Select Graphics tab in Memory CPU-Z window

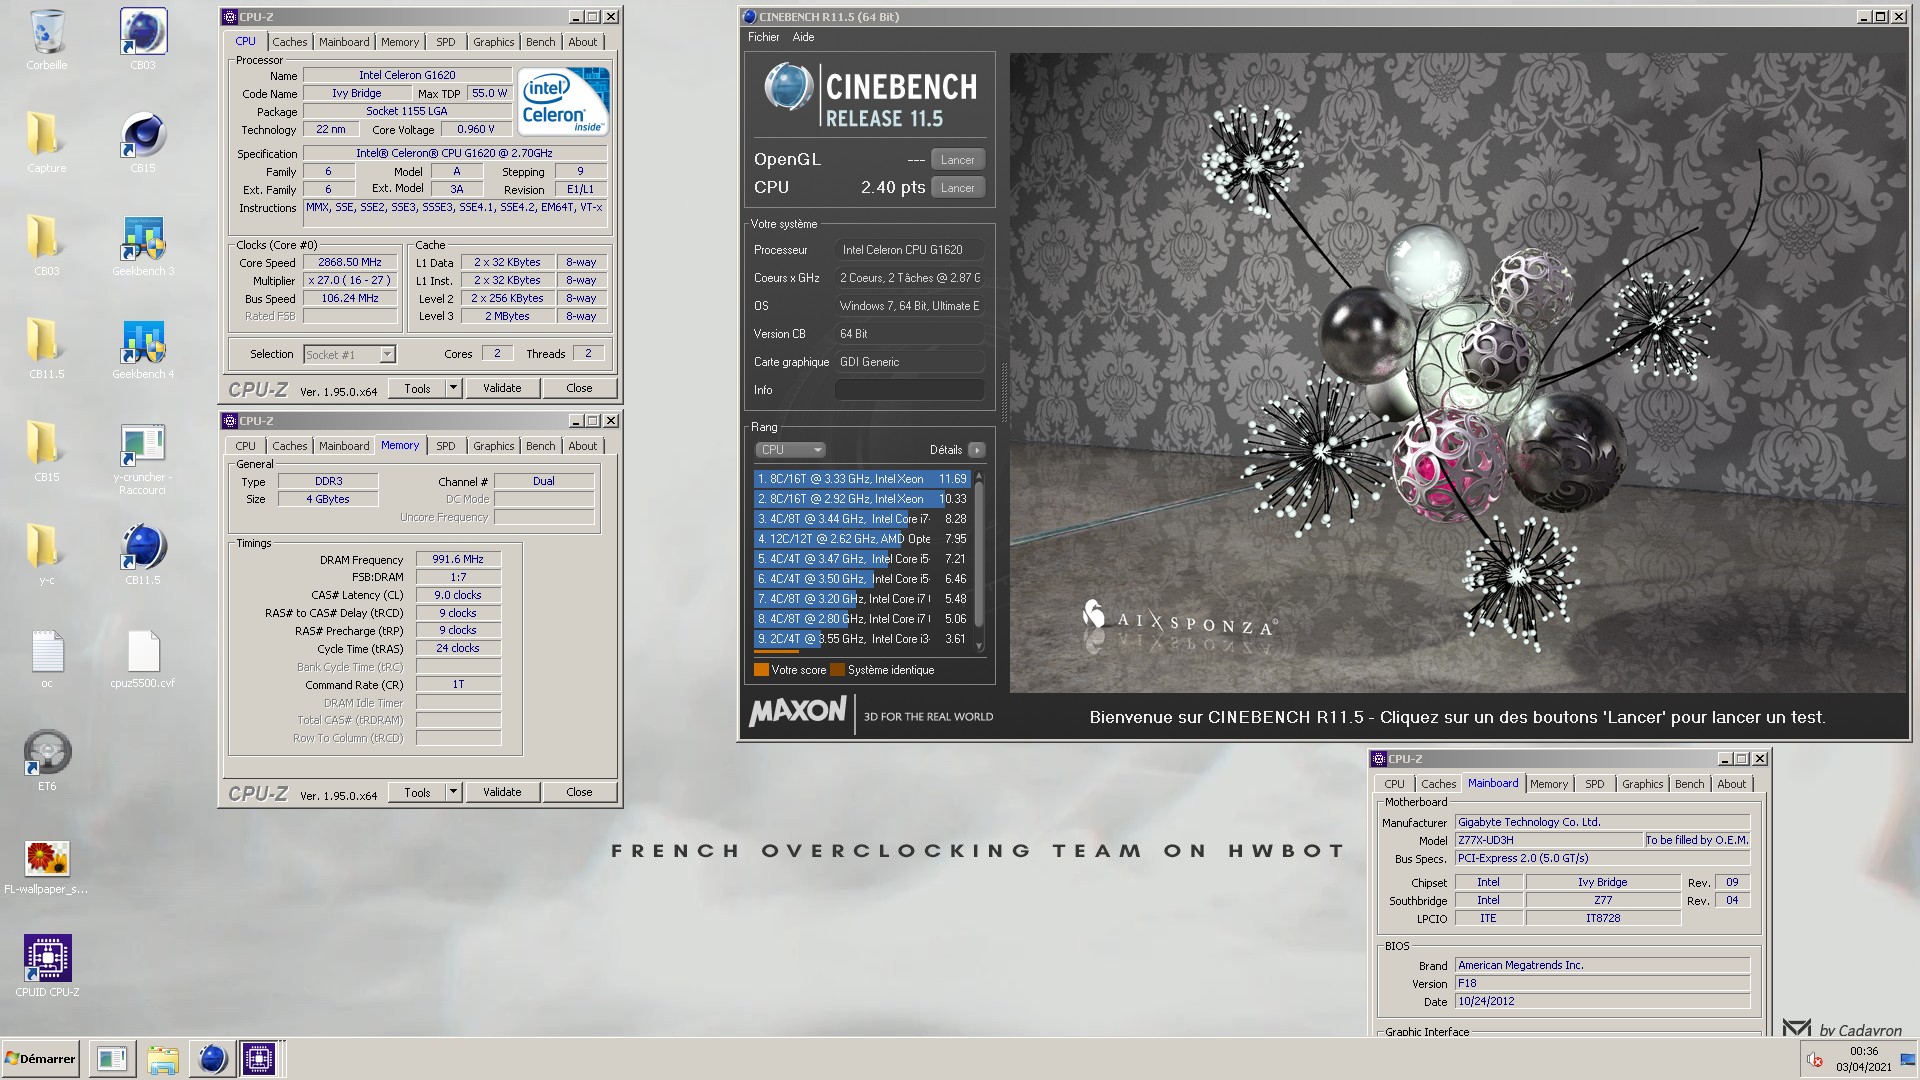[493, 446]
